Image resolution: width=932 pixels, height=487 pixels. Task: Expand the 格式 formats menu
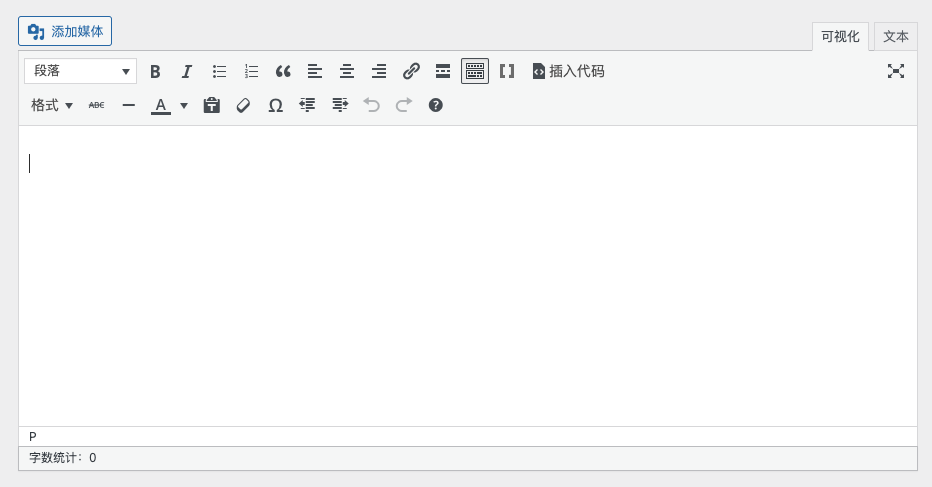(x=52, y=105)
